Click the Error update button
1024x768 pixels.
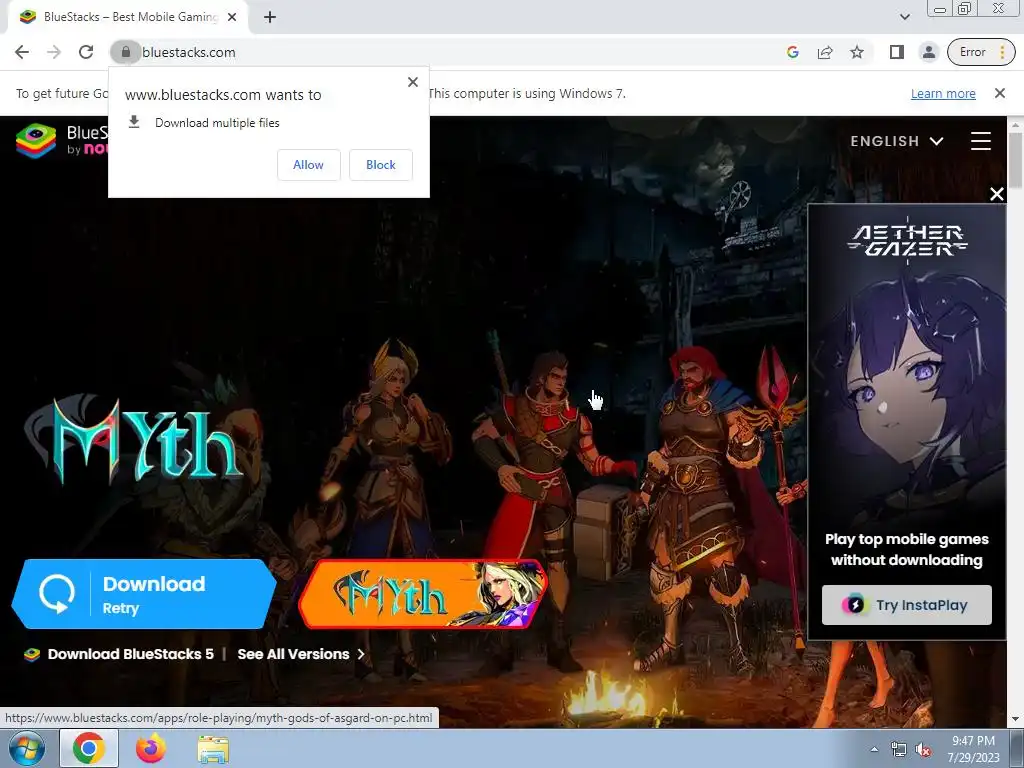pyautogui.click(x=981, y=52)
